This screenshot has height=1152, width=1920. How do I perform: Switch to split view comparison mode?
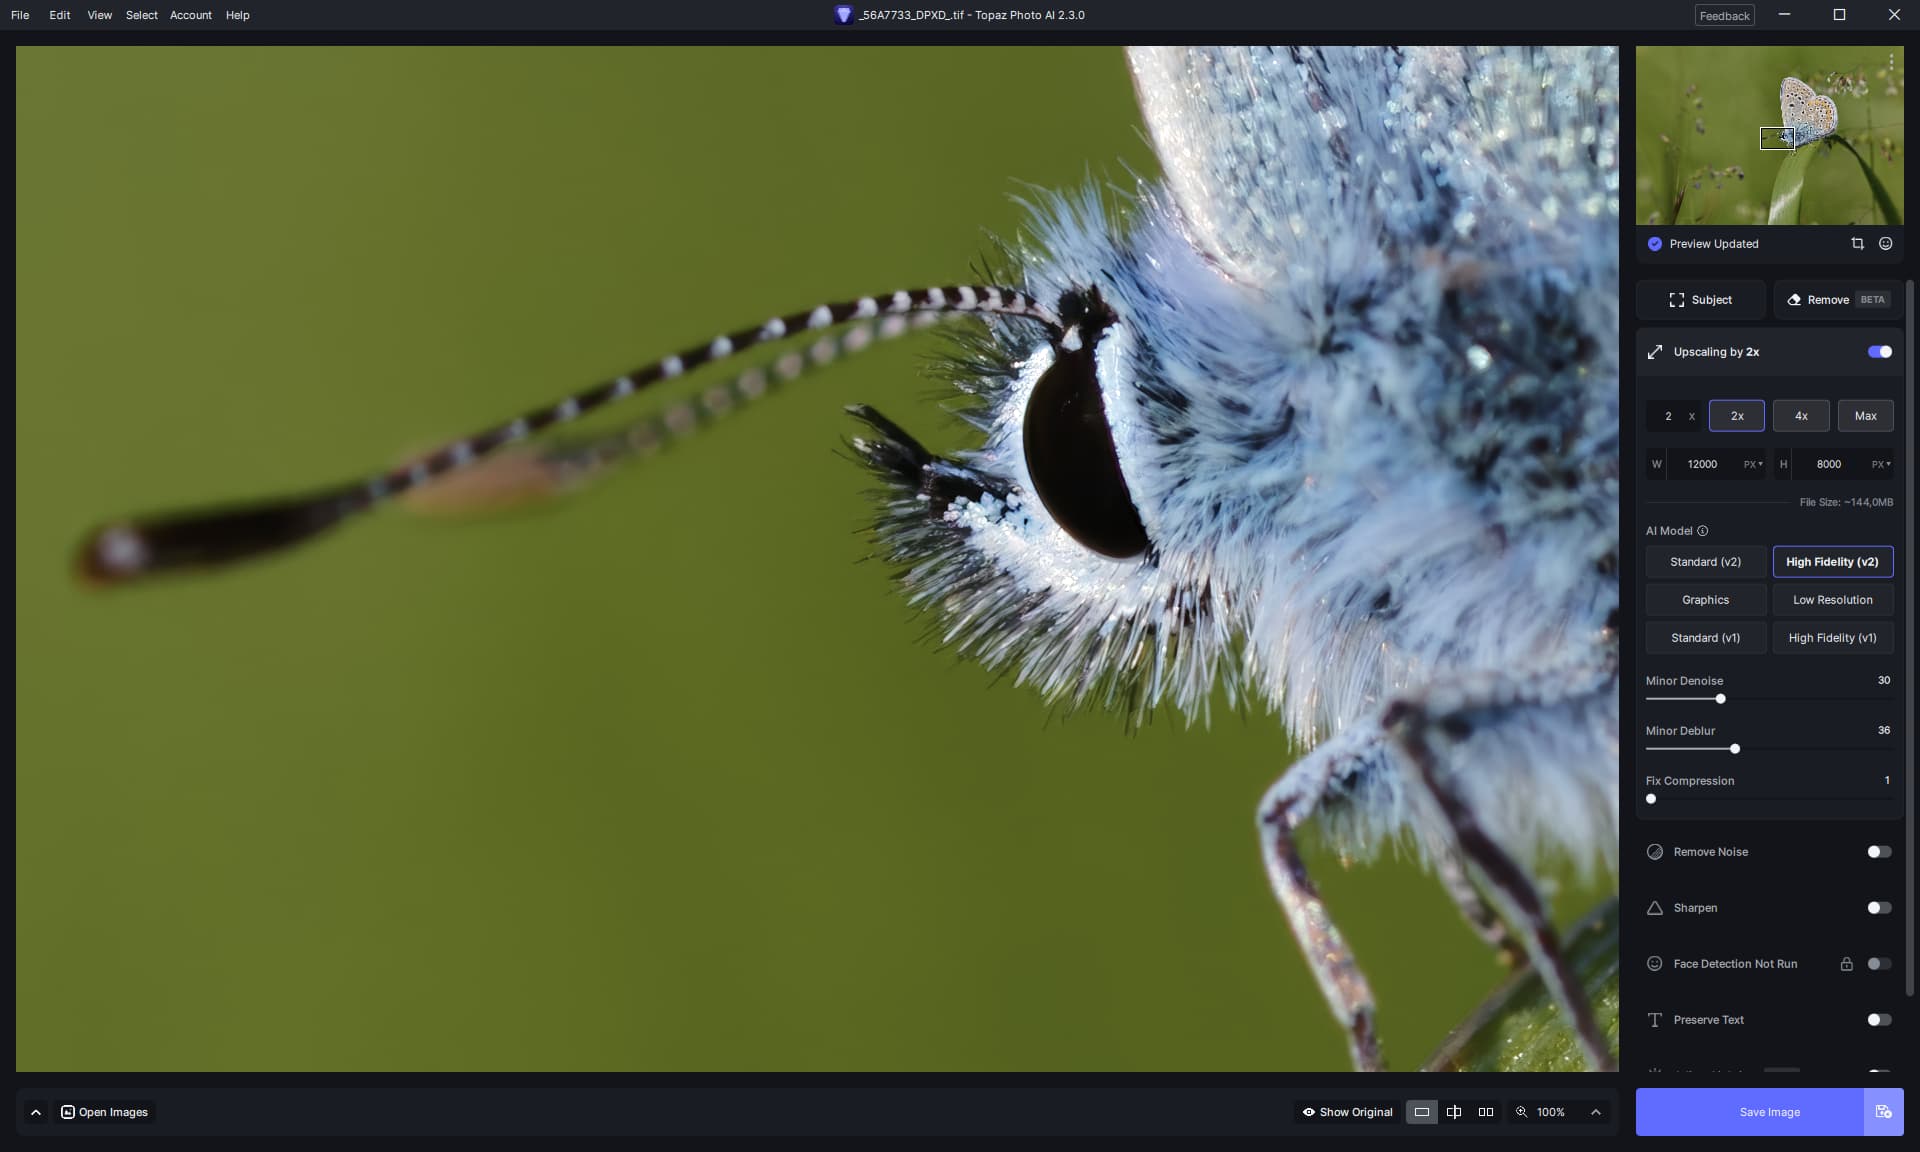1454,1112
